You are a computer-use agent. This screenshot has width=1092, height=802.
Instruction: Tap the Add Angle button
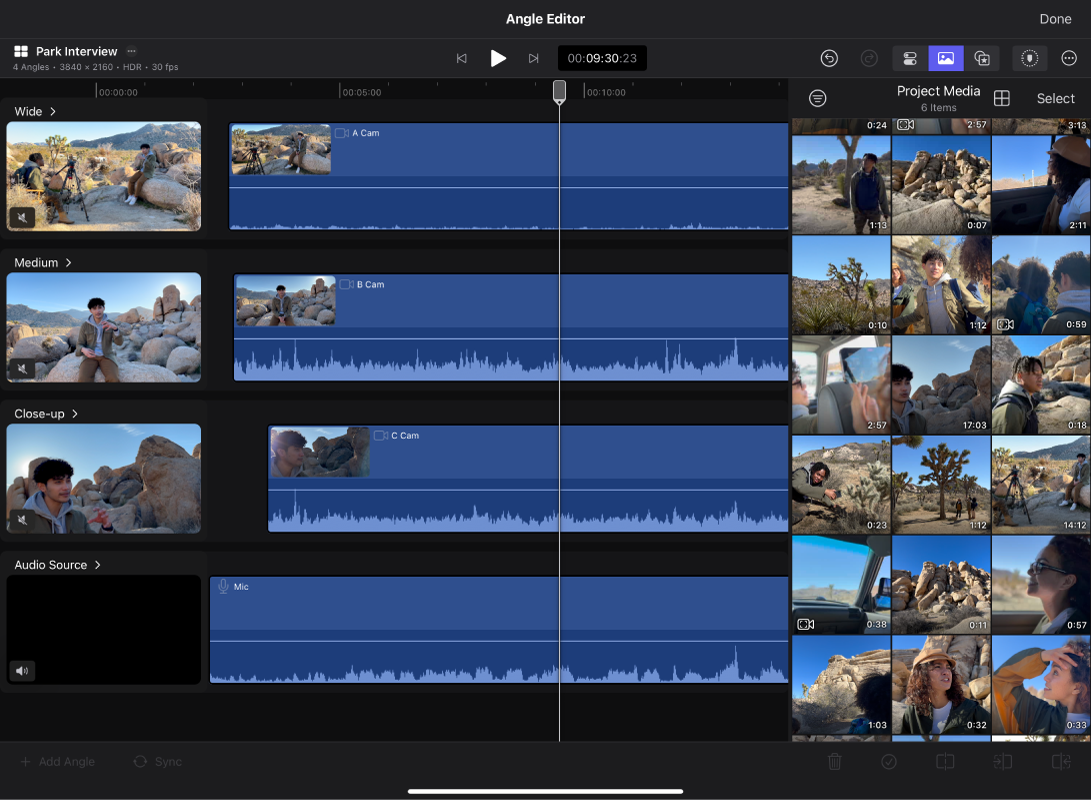57,761
